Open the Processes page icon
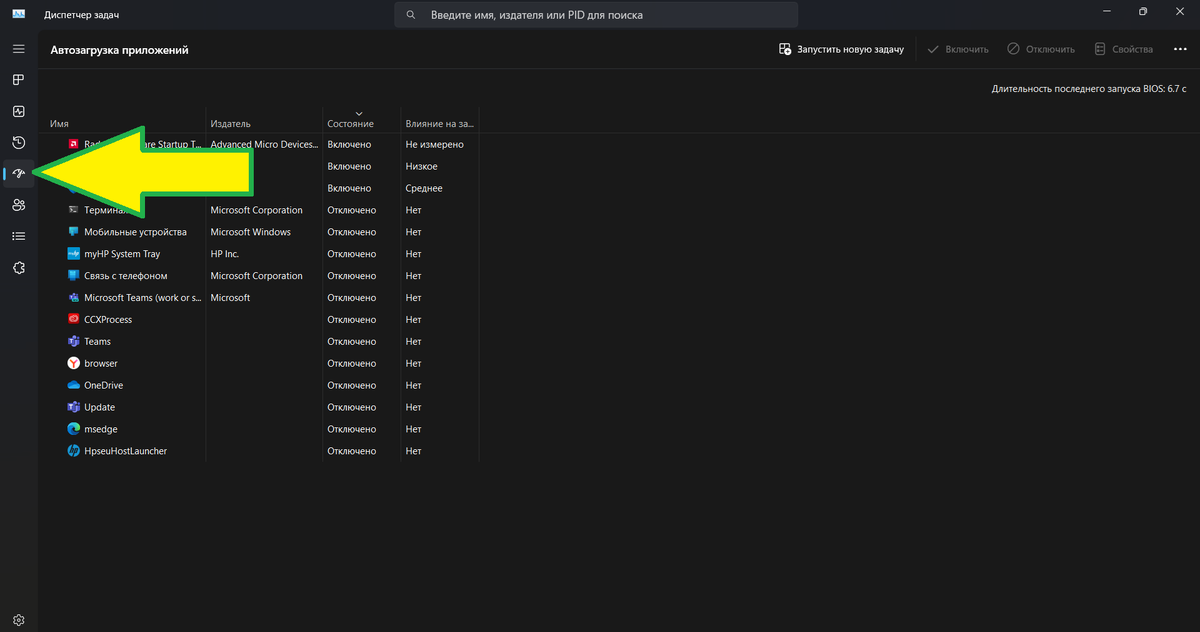The width and height of the screenshot is (1200, 632). 18,80
